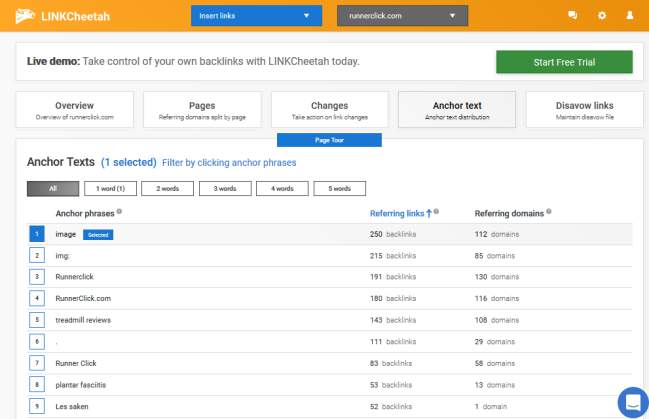
Task: Click '116 domains' value
Action: [497, 298]
